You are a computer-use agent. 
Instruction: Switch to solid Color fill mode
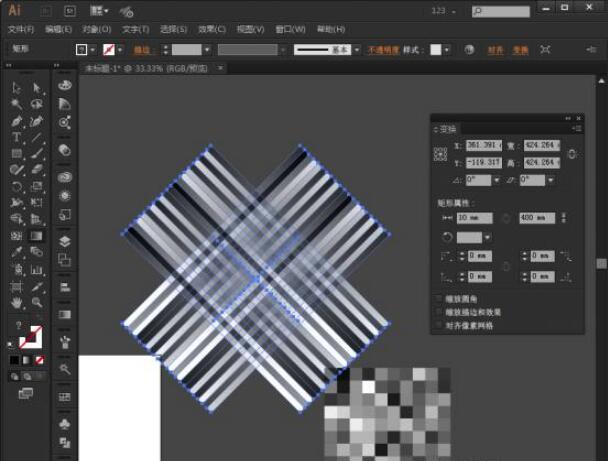pos(14,360)
